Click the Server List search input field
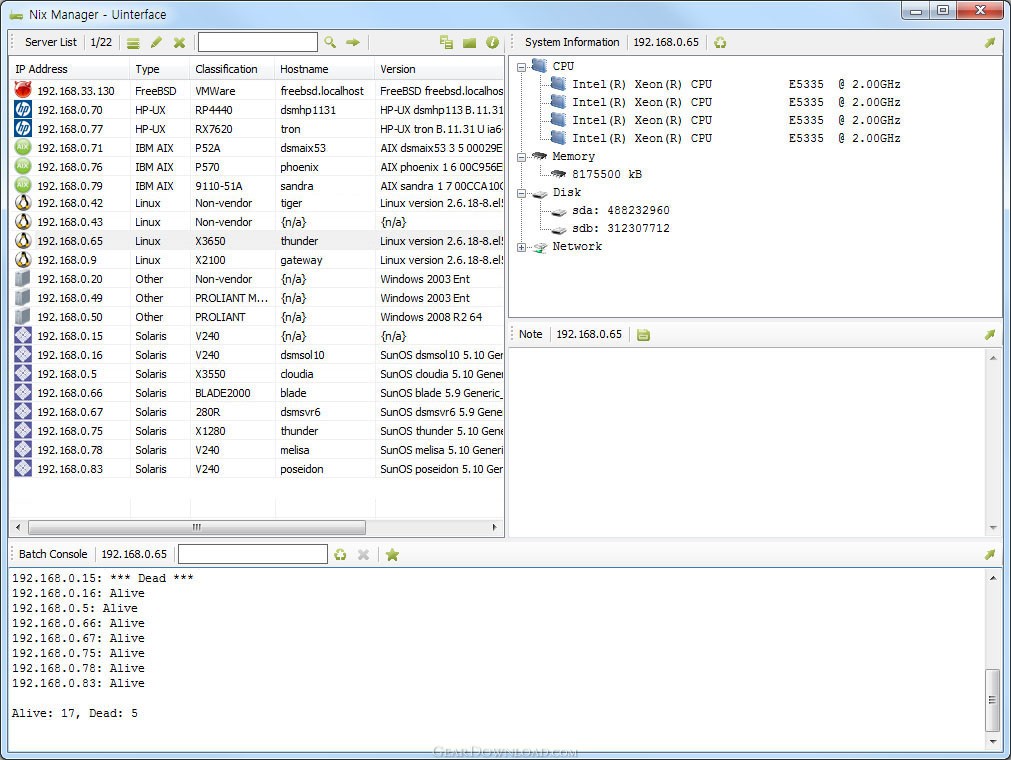The width and height of the screenshot is (1011, 760). point(257,43)
